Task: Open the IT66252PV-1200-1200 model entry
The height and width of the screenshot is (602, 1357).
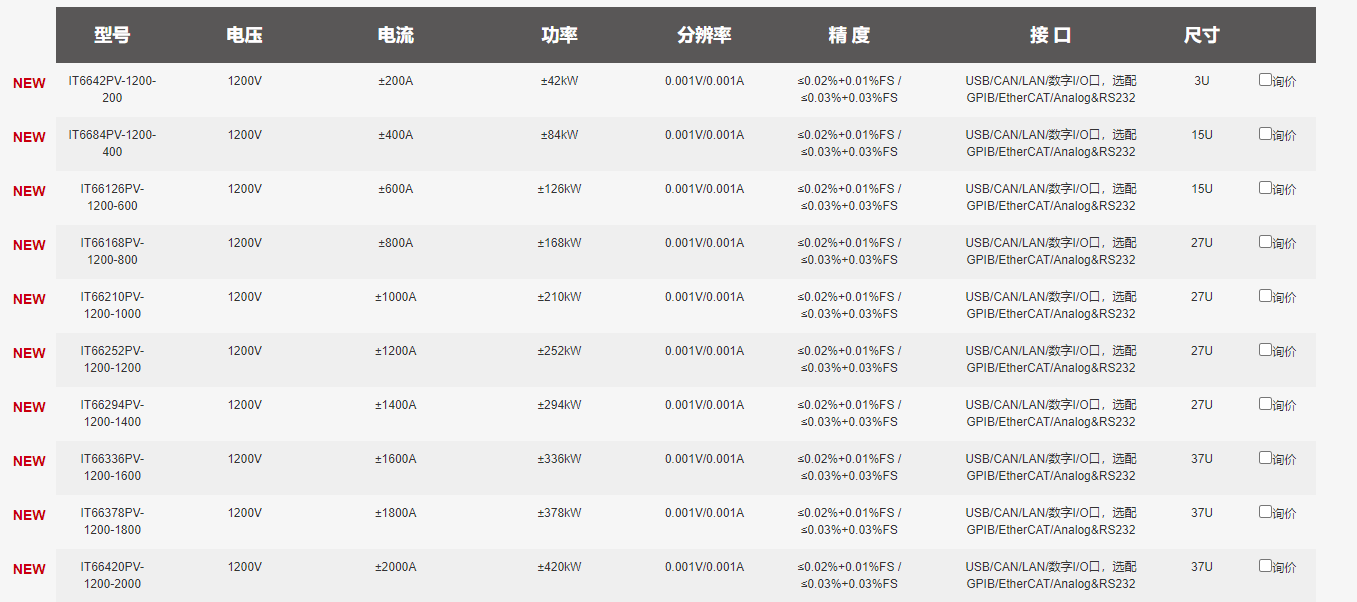Action: [112, 359]
